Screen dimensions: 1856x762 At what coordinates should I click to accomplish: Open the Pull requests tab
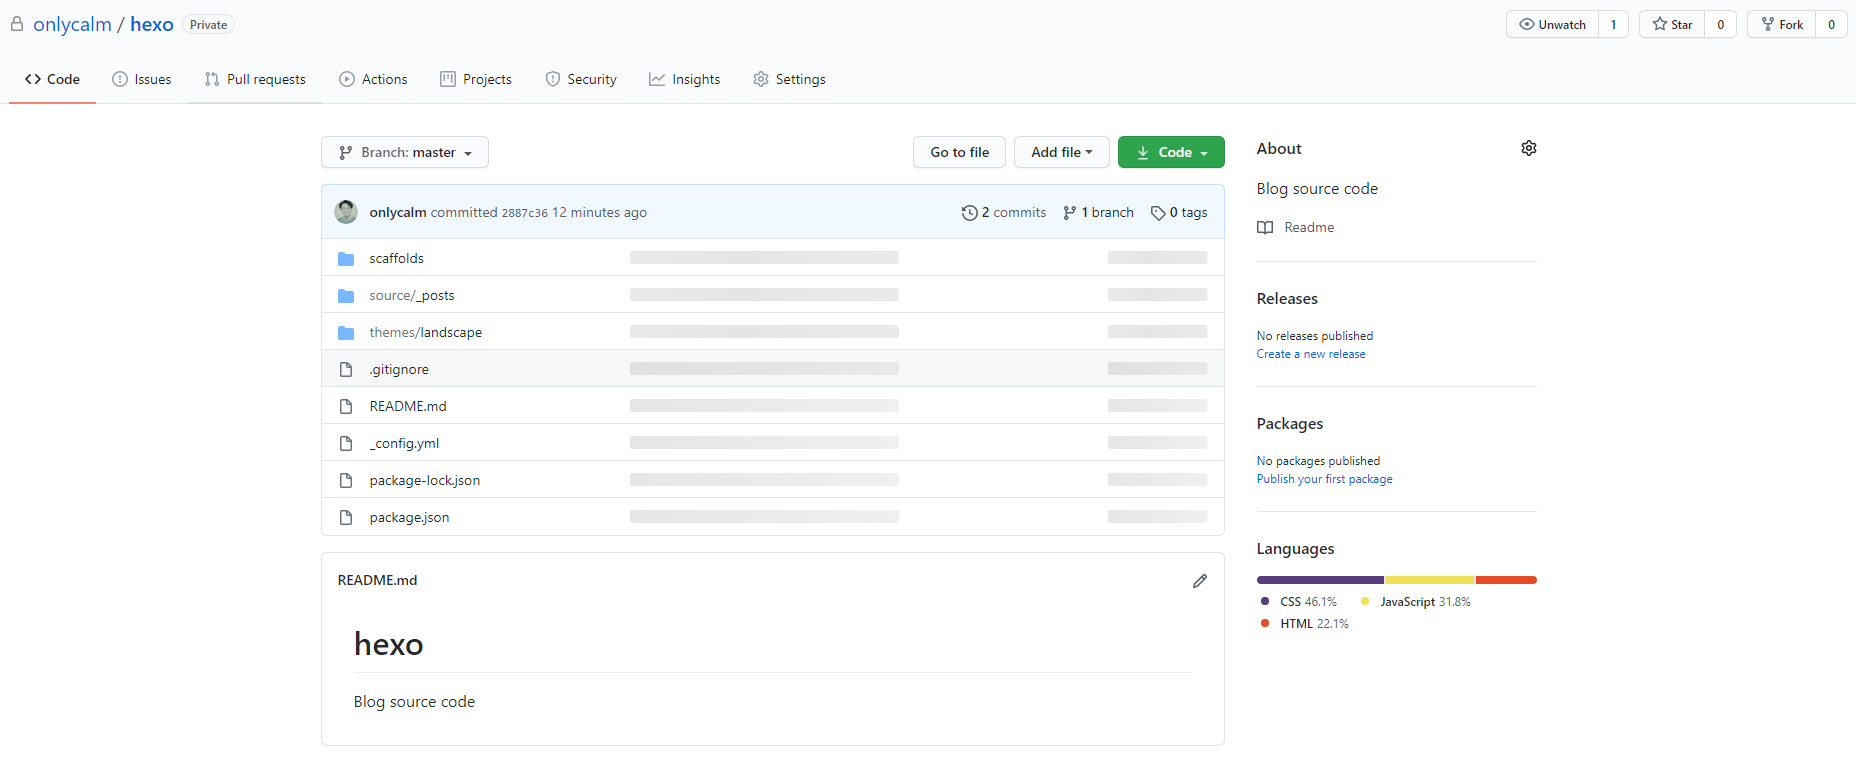coord(255,79)
